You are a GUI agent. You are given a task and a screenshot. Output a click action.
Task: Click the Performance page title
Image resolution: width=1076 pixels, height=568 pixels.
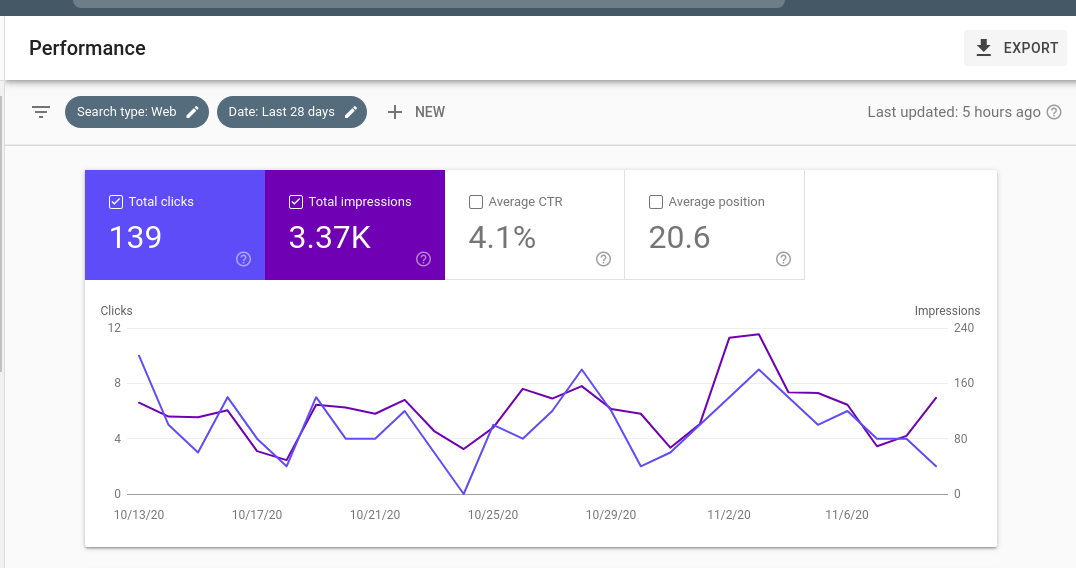(x=87, y=48)
